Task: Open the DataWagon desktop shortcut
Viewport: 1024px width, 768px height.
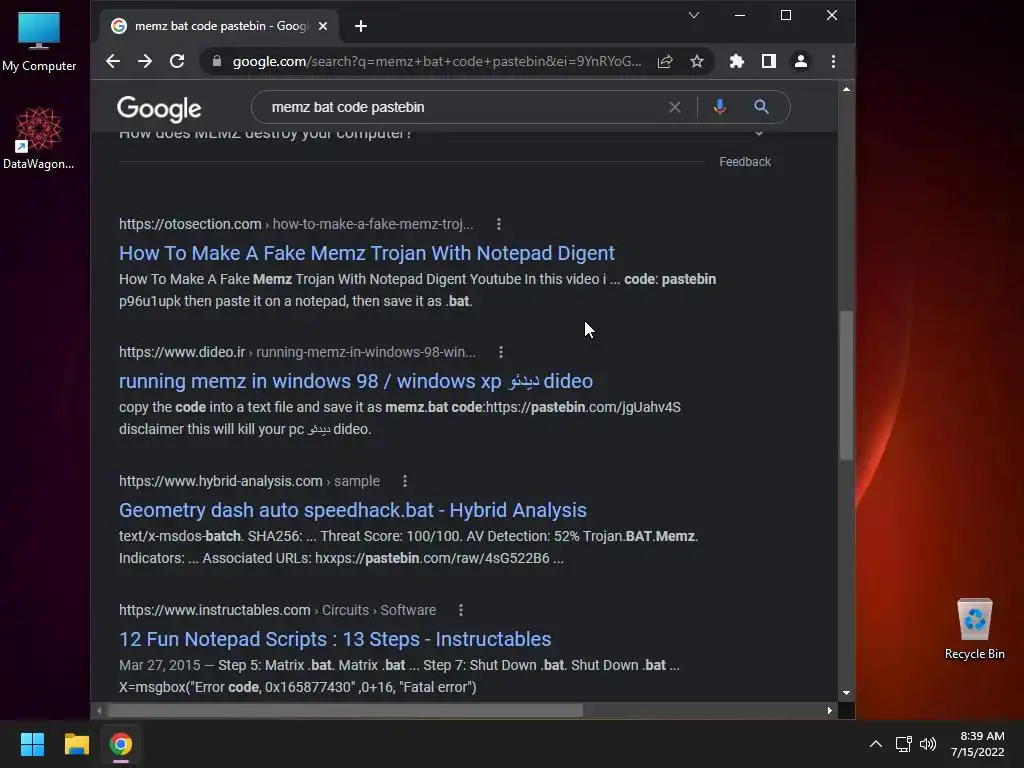Action: pos(39,138)
